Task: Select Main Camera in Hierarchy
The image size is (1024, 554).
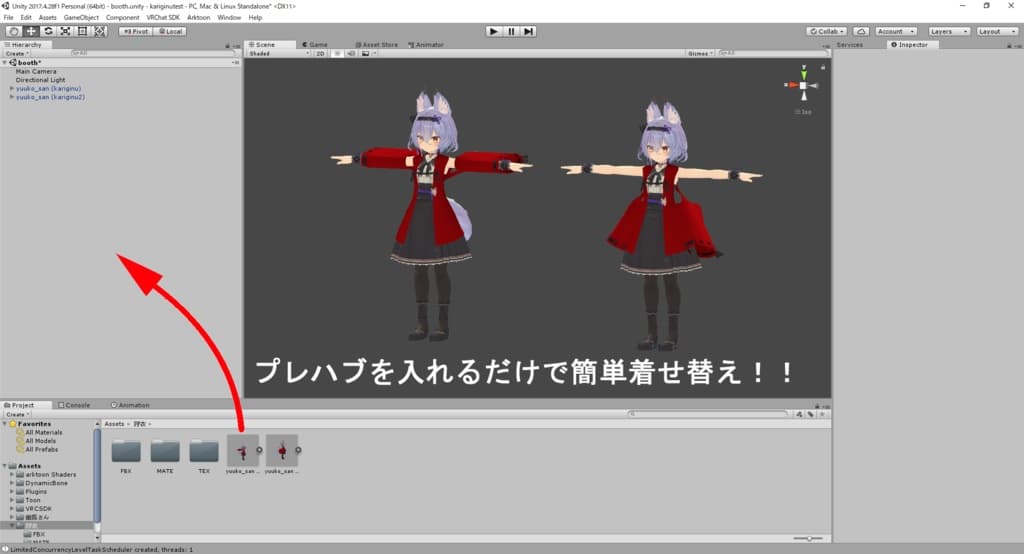Action: pos(36,71)
